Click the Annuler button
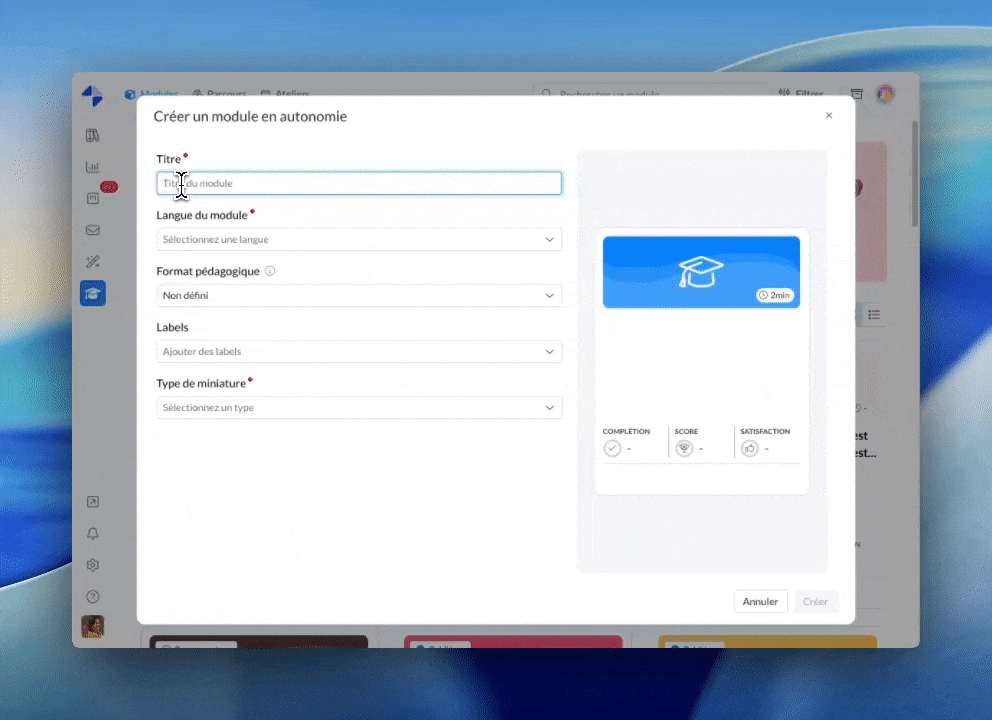This screenshot has width=992, height=720. pos(760,601)
